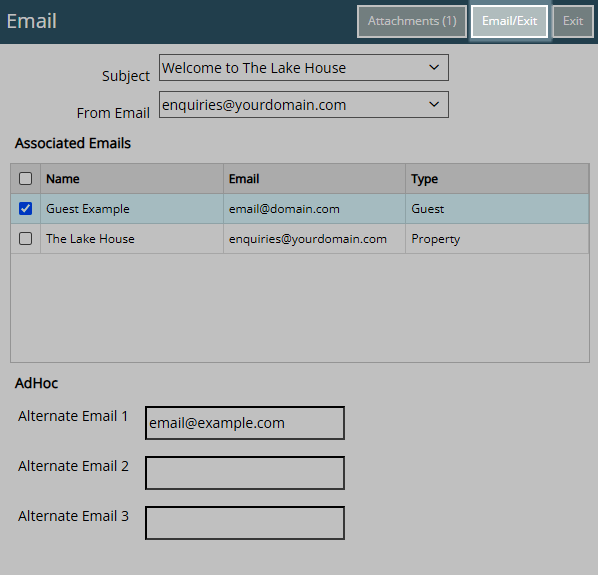The width and height of the screenshot is (598, 575).
Task: Click the Guest type cell
Action: (x=497, y=209)
